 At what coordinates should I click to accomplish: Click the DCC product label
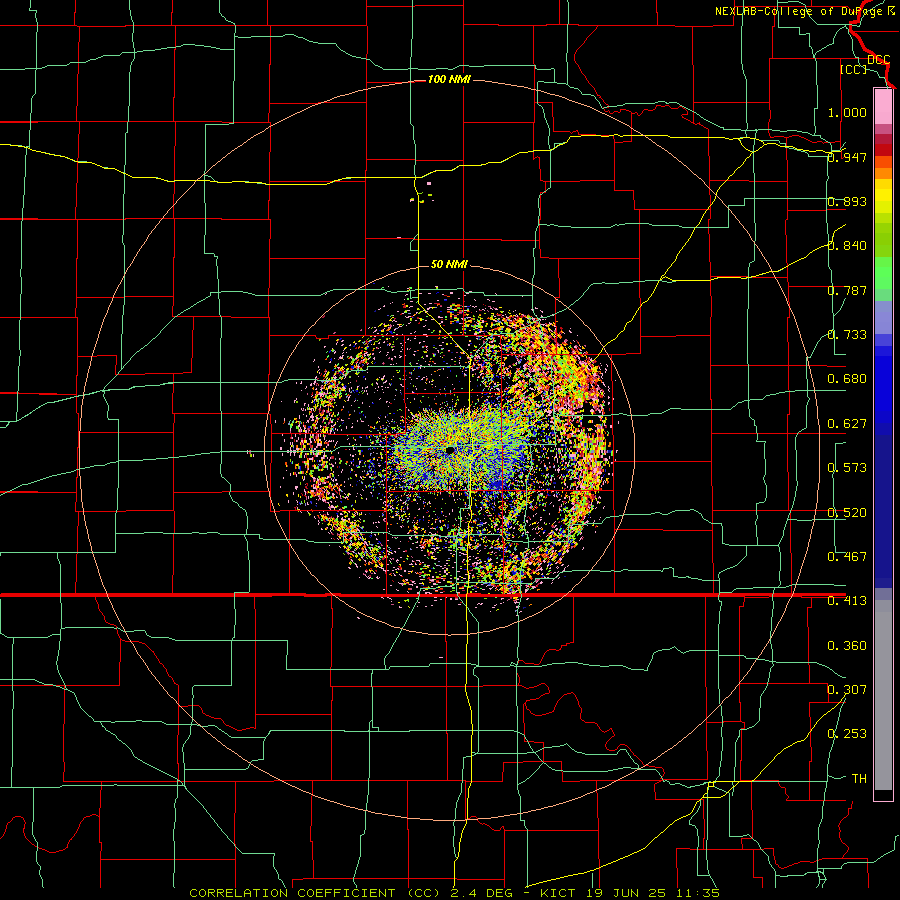point(878,60)
